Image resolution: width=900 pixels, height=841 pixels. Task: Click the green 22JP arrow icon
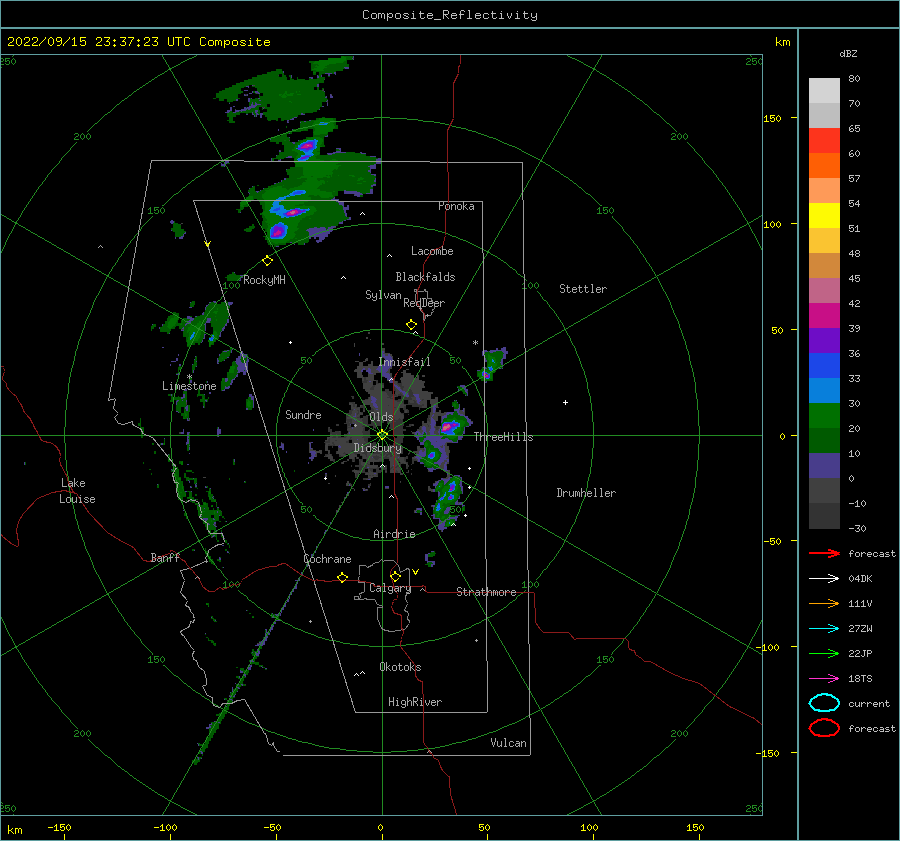[x=824, y=653]
